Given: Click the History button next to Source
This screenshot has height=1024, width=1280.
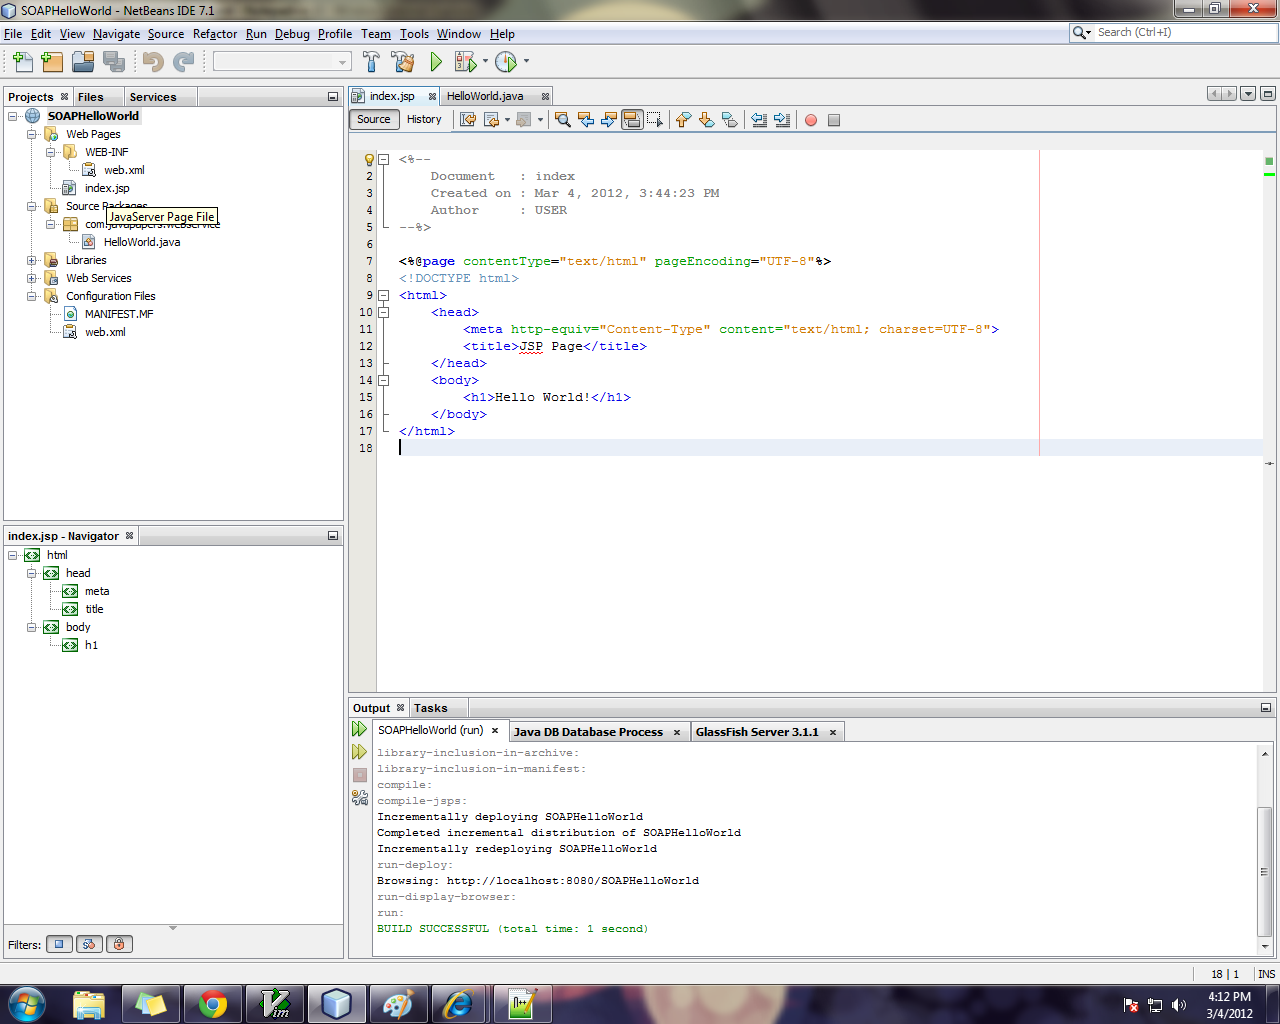Looking at the screenshot, I should [x=424, y=119].
